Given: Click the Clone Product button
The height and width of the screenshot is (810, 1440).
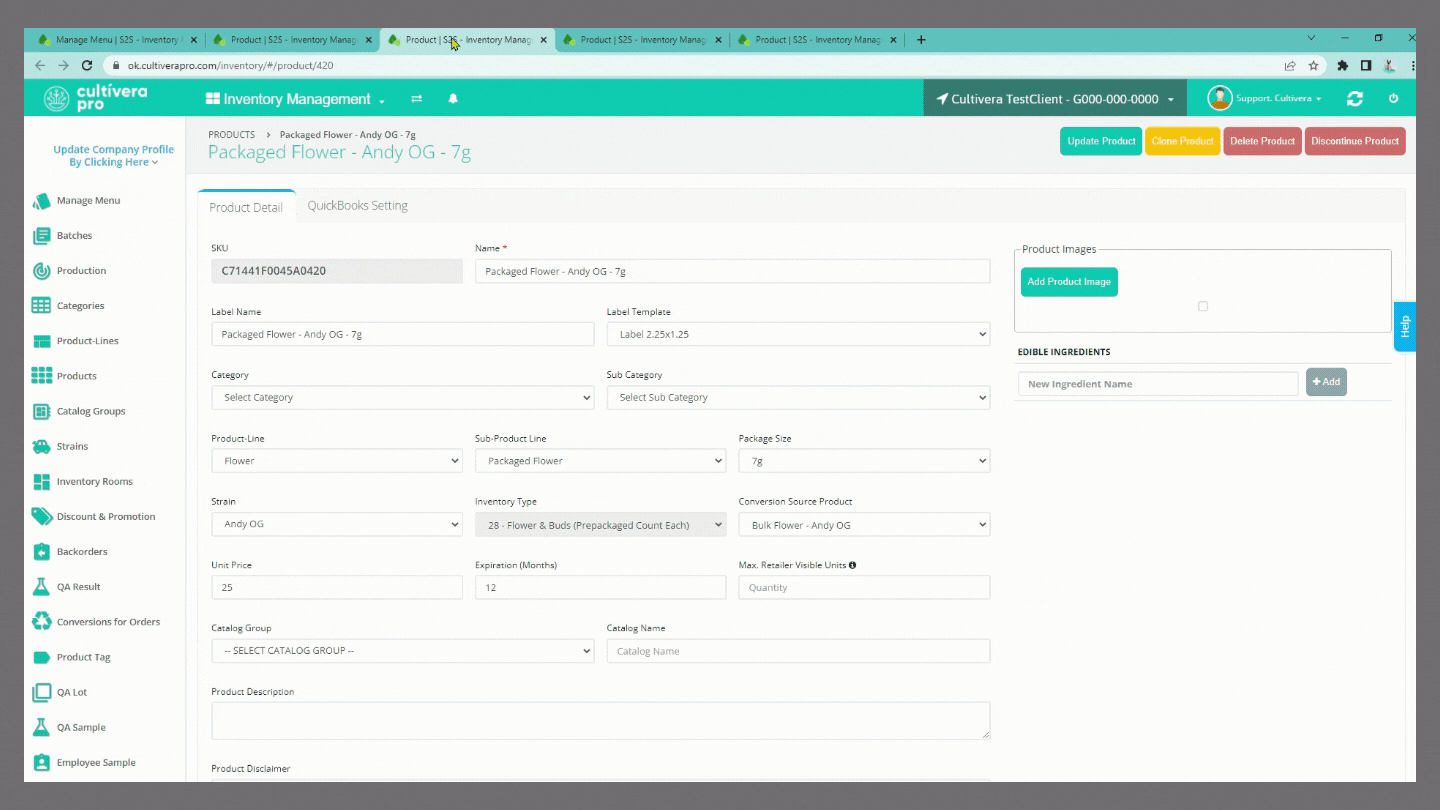Looking at the screenshot, I should (1183, 141).
